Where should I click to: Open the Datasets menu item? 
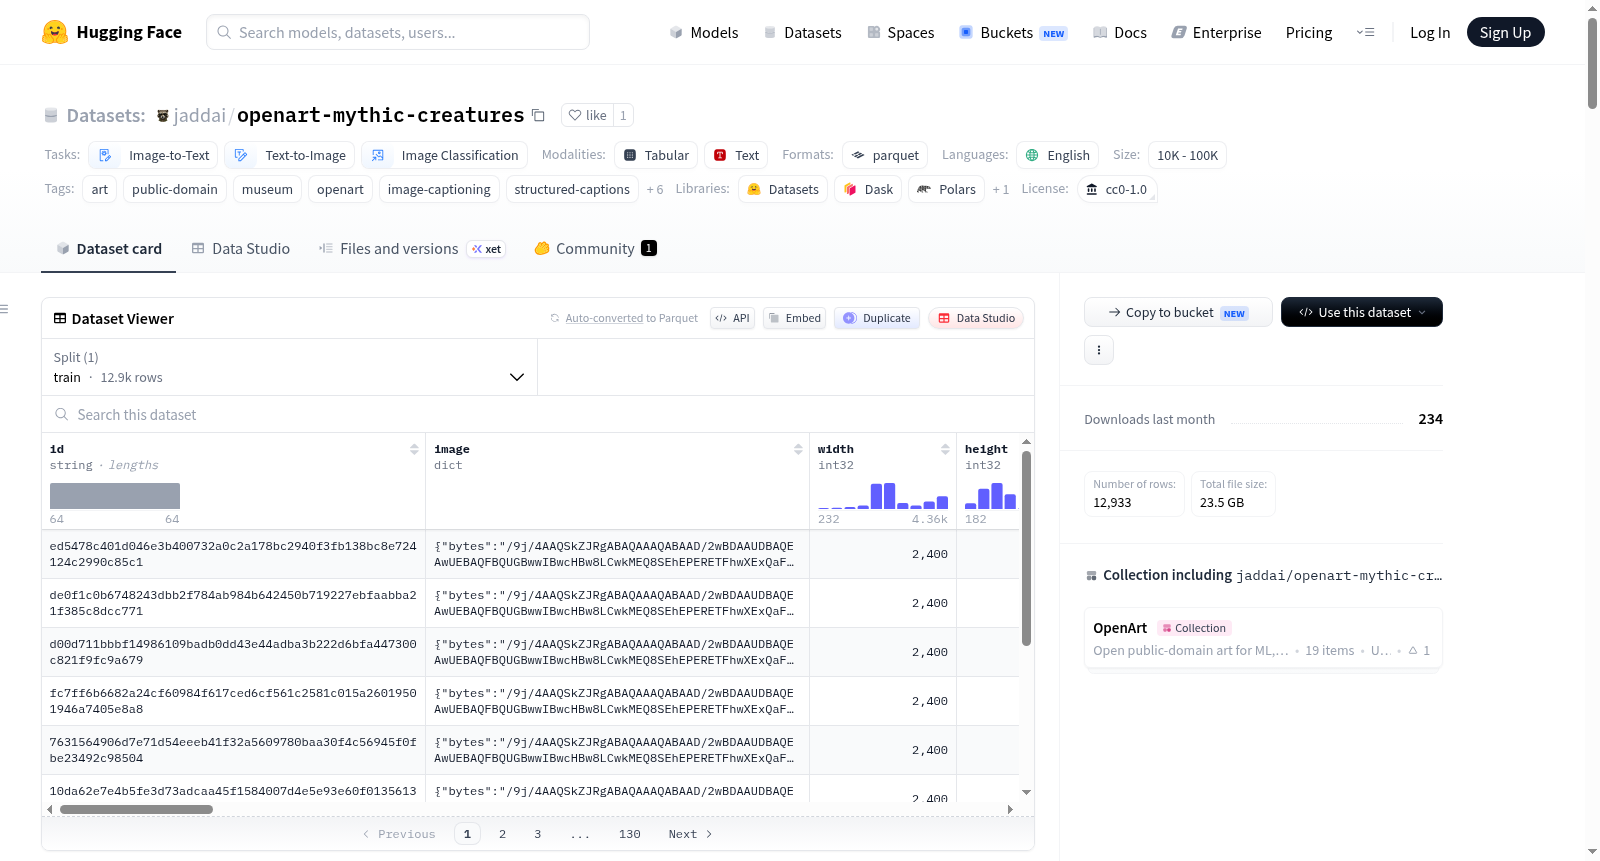pos(803,32)
